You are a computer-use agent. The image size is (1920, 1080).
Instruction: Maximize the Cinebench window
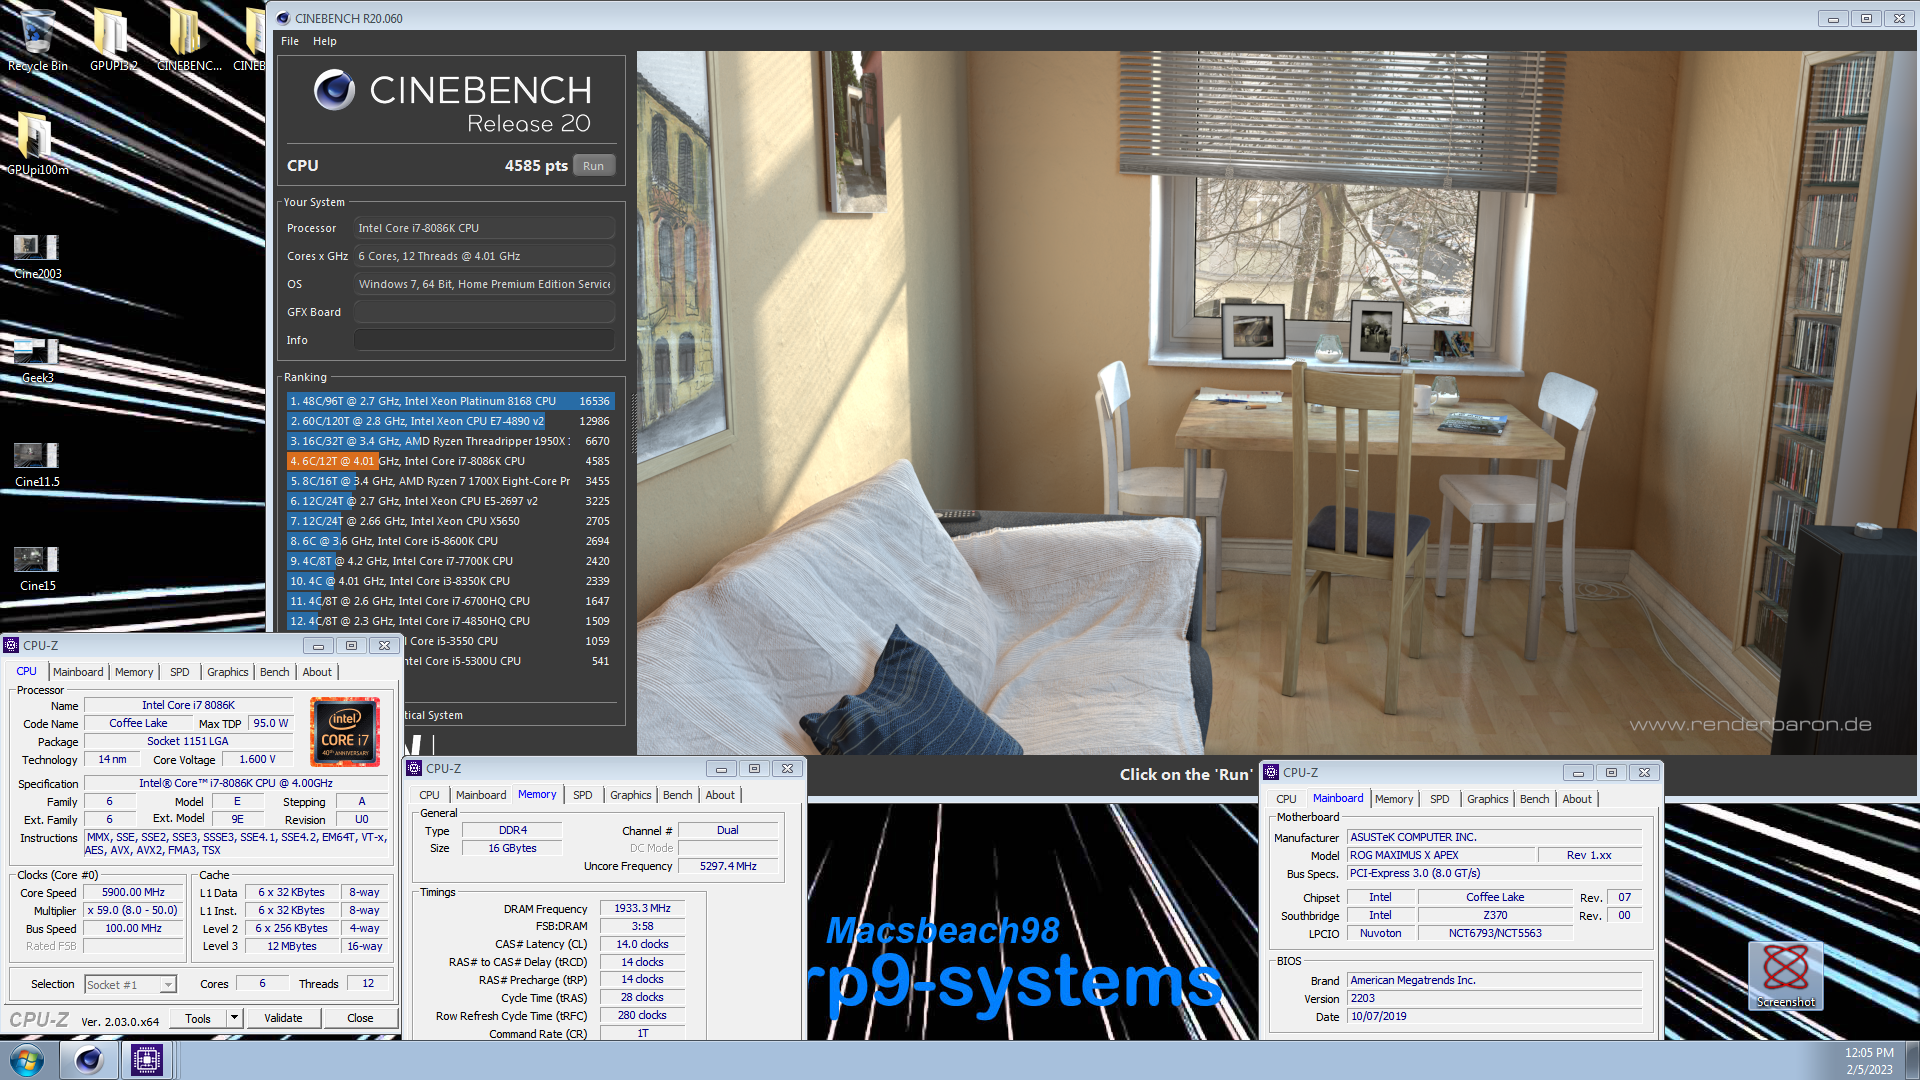click(x=1866, y=18)
